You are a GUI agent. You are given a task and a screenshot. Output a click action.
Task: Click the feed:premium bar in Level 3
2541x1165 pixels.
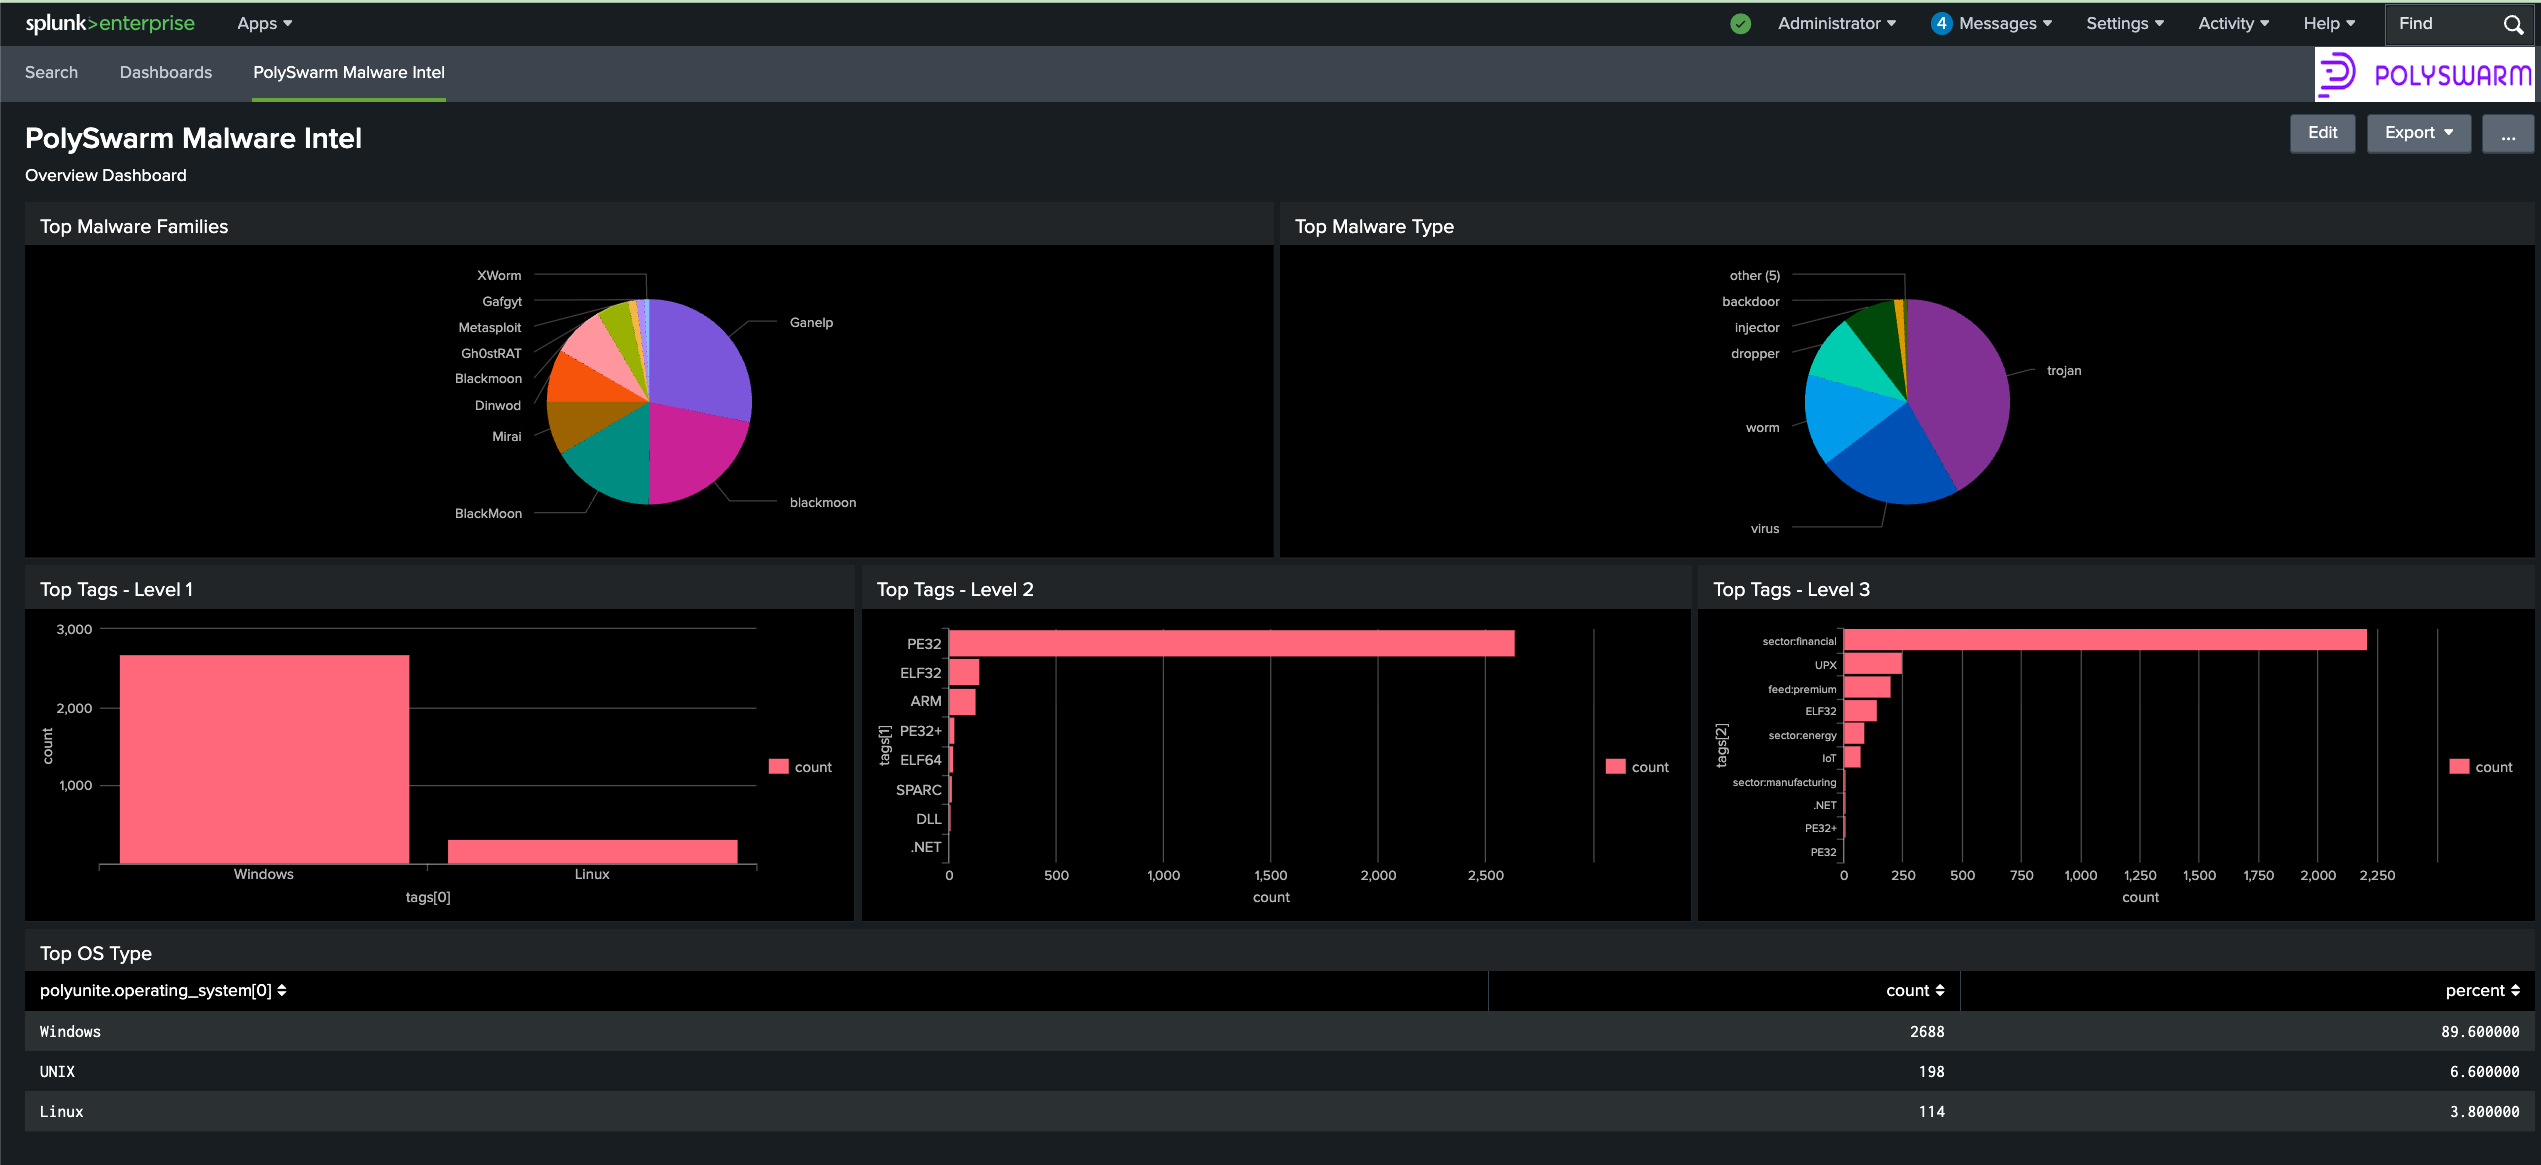tap(1867, 688)
